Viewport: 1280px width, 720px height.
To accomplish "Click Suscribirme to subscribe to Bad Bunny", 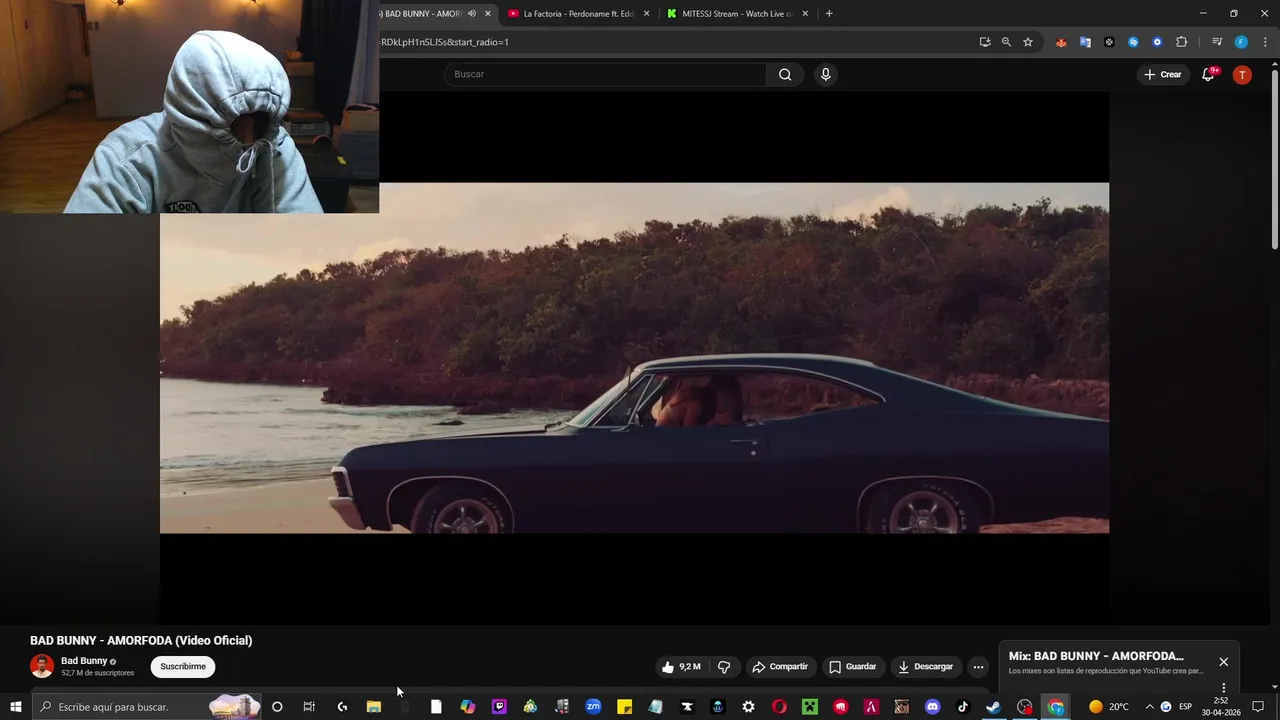I will click(183, 666).
